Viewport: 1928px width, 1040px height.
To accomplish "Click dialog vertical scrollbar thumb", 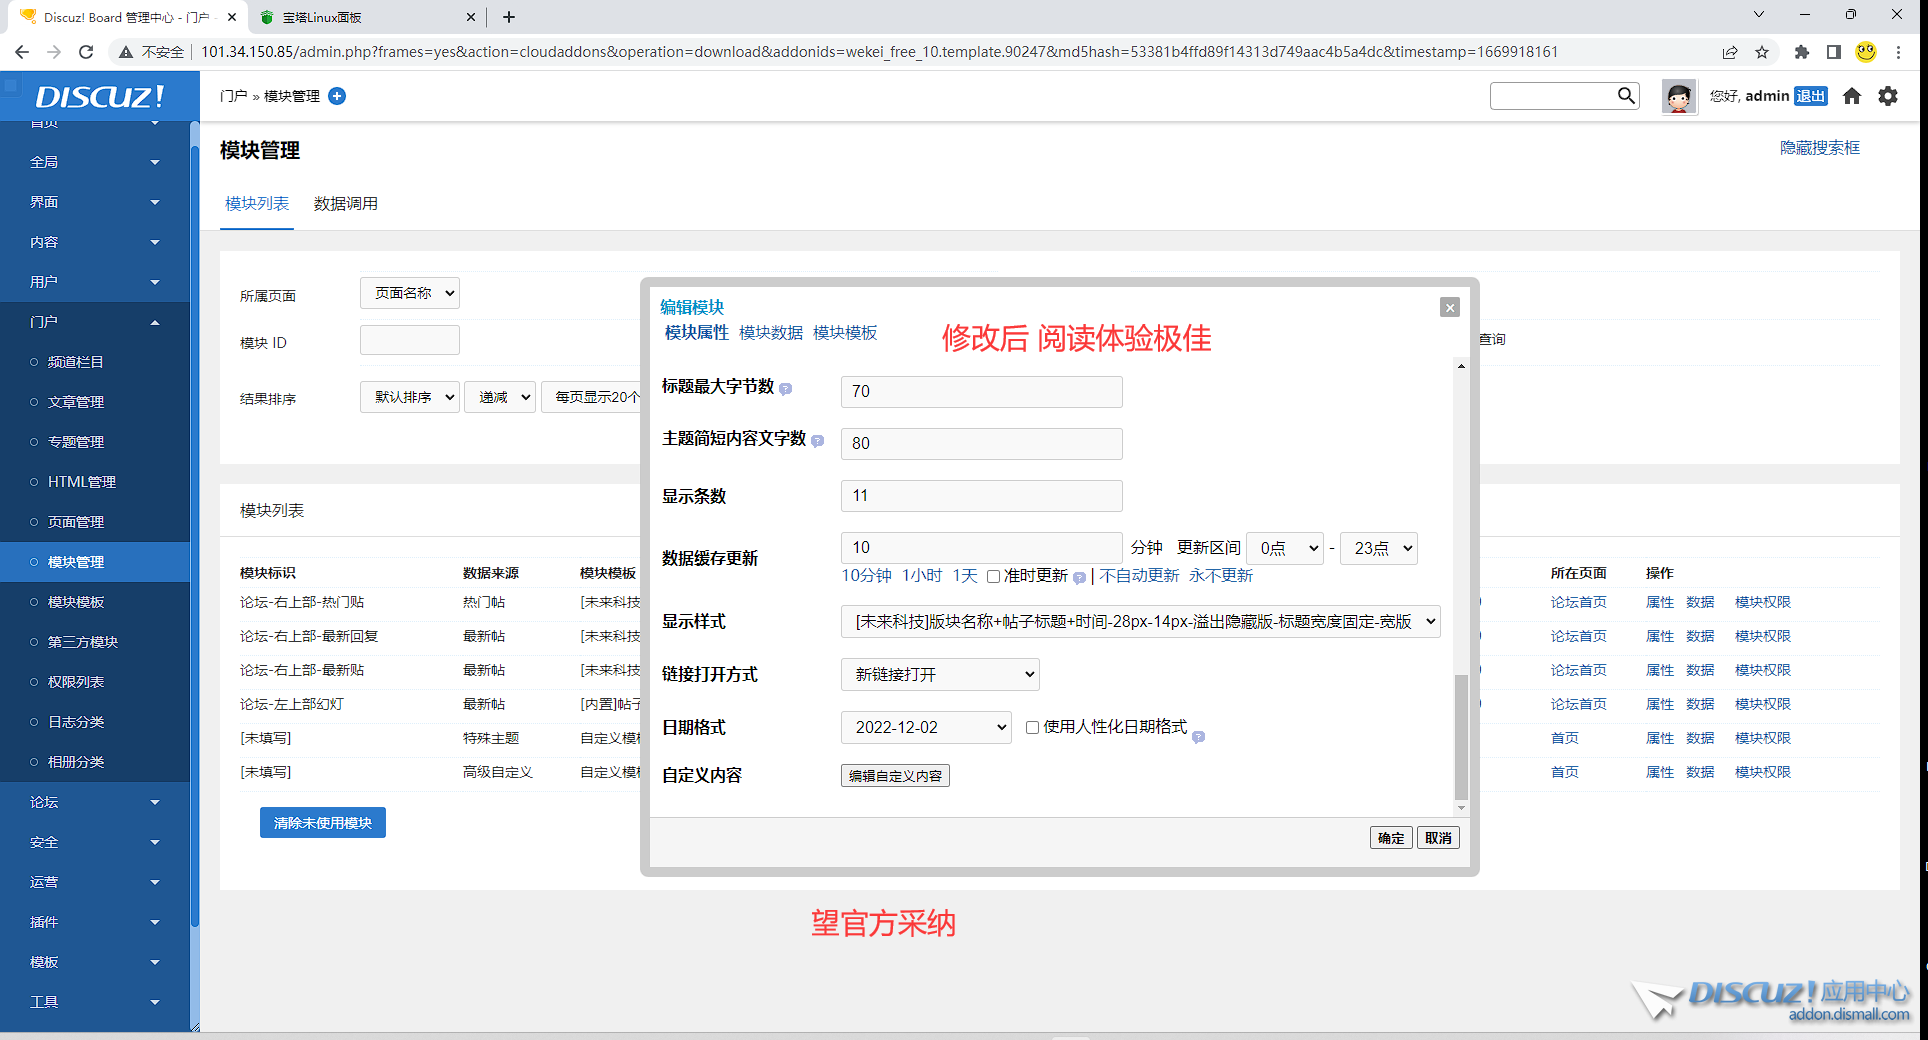I will click(x=1461, y=737).
